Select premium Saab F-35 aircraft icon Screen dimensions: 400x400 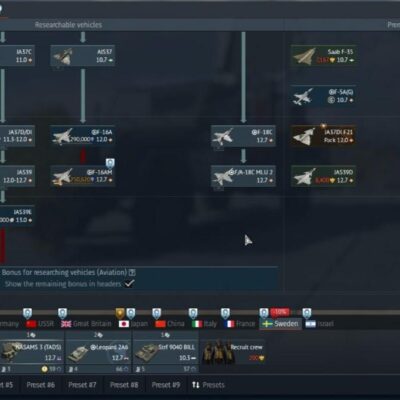(323, 55)
